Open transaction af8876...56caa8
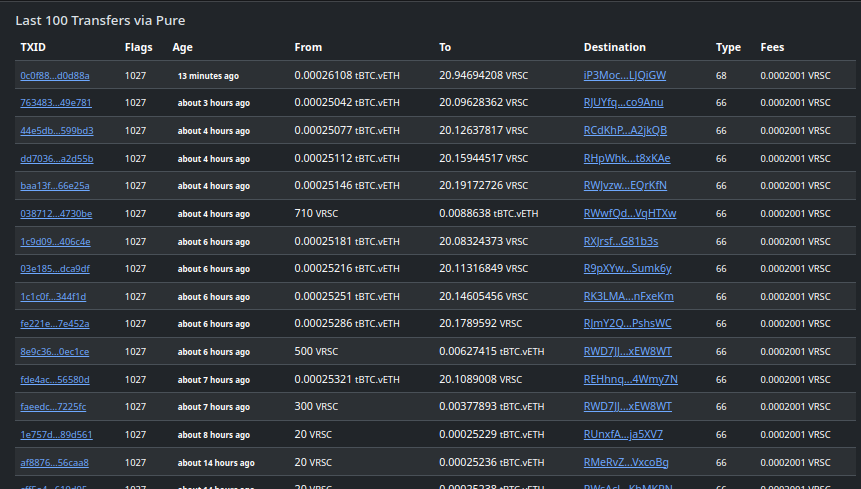861x489 pixels. tap(54, 463)
